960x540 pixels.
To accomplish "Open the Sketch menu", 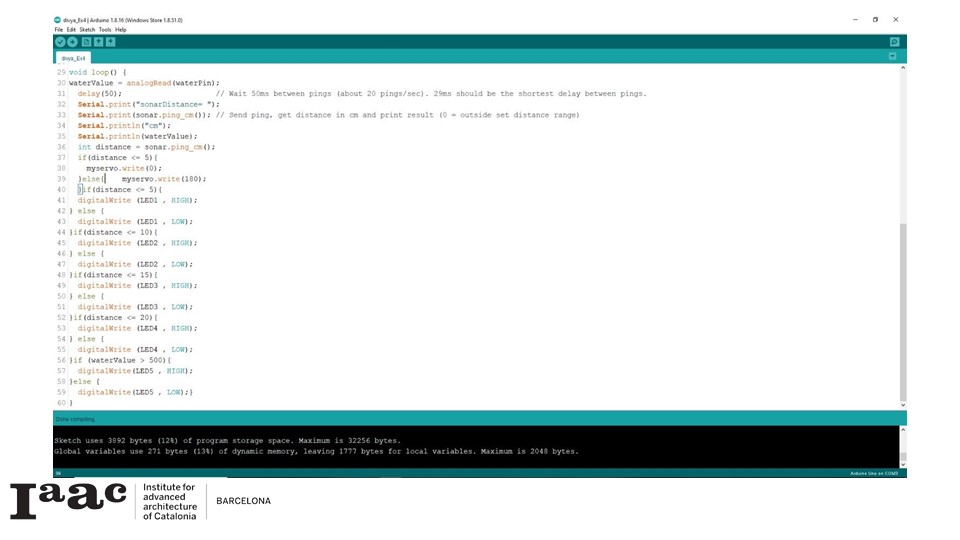I will click(87, 30).
